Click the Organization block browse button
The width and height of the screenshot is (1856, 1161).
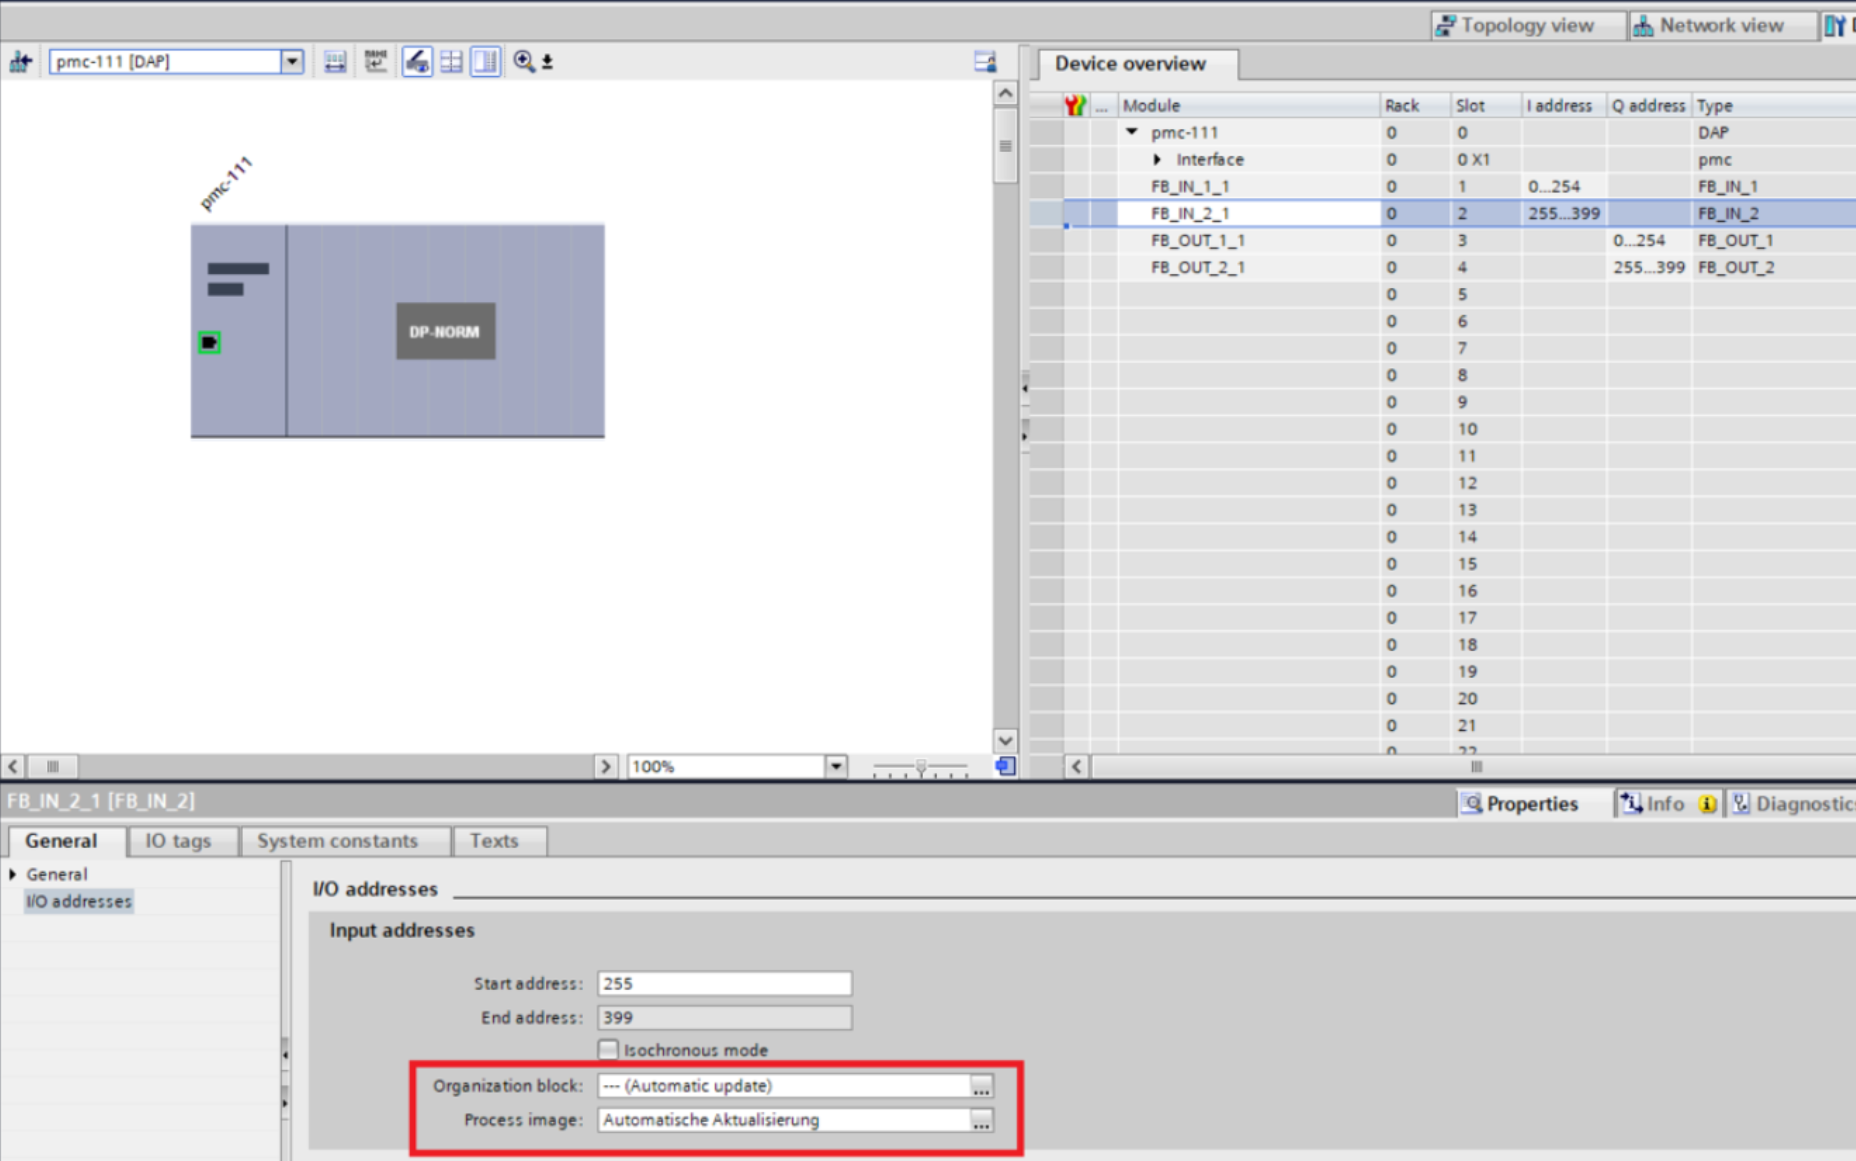pos(982,1086)
